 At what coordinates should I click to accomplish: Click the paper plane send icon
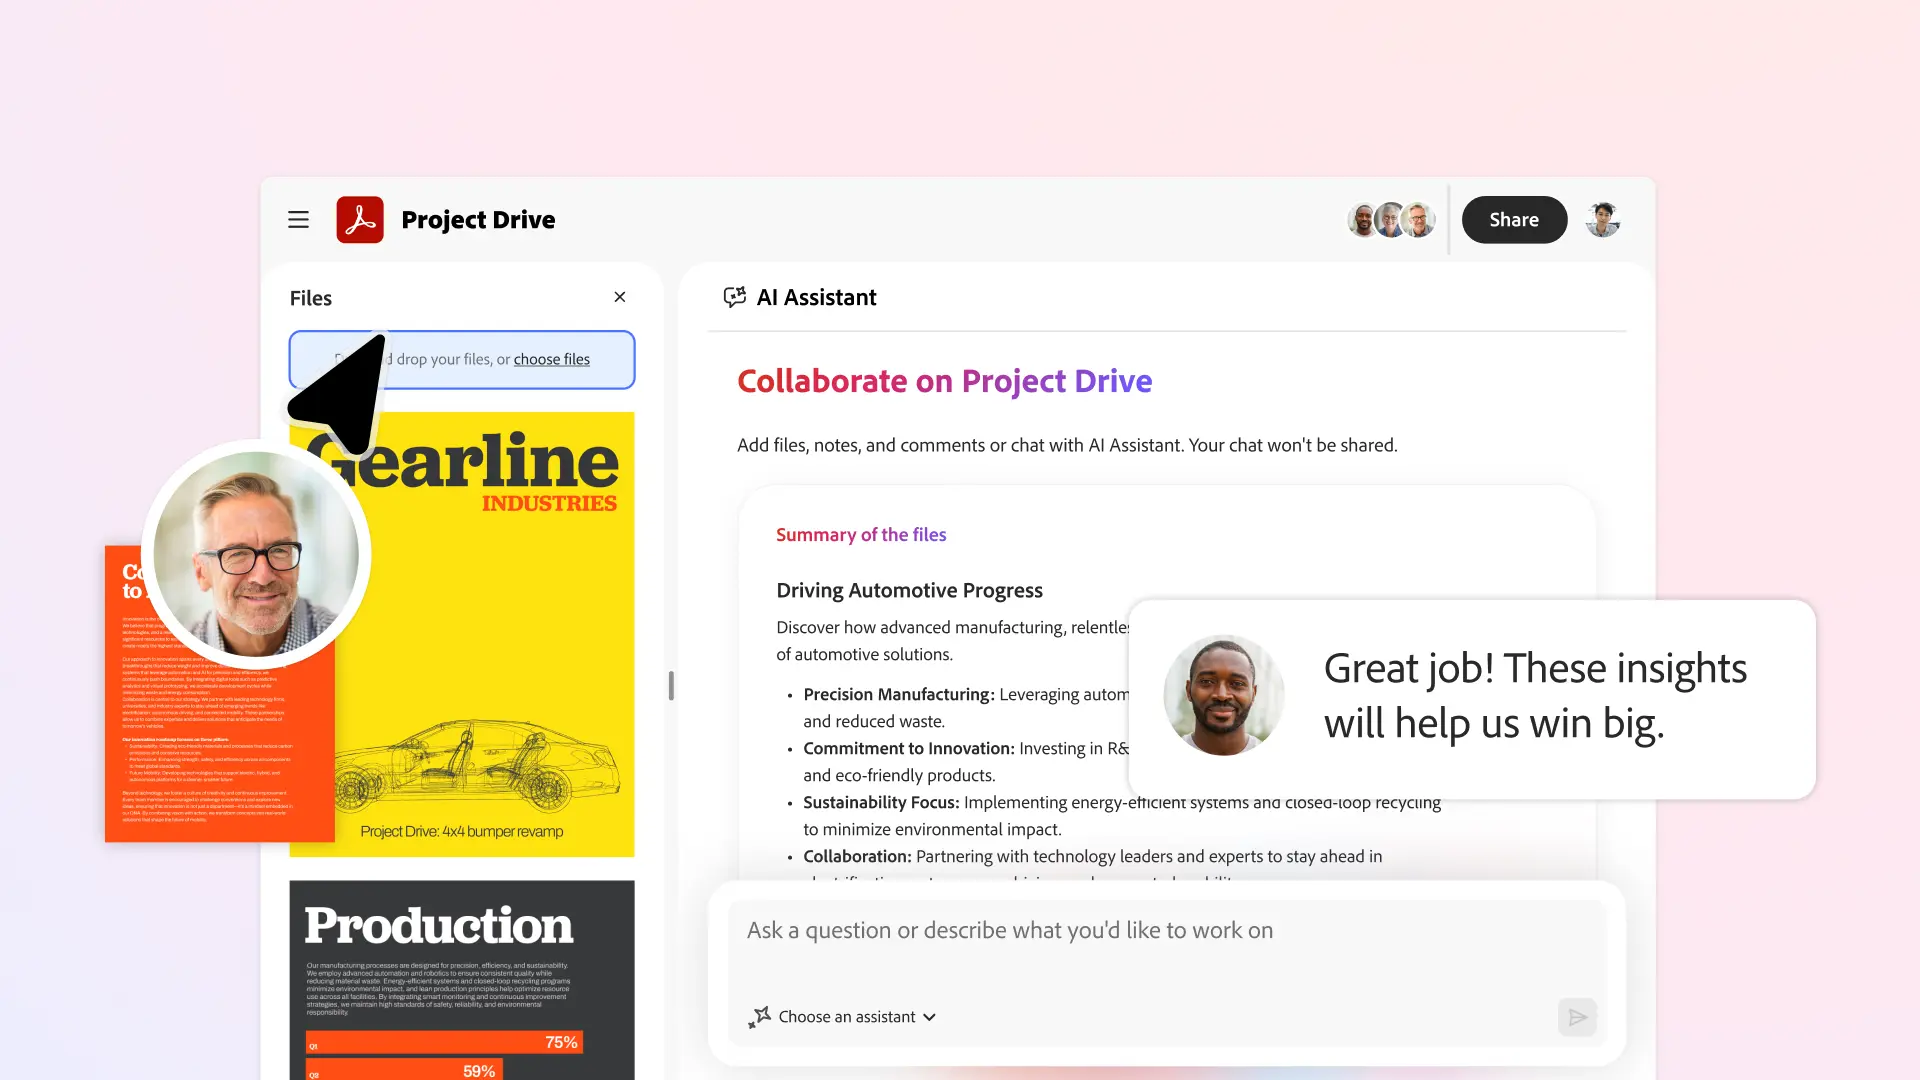click(x=1577, y=1017)
